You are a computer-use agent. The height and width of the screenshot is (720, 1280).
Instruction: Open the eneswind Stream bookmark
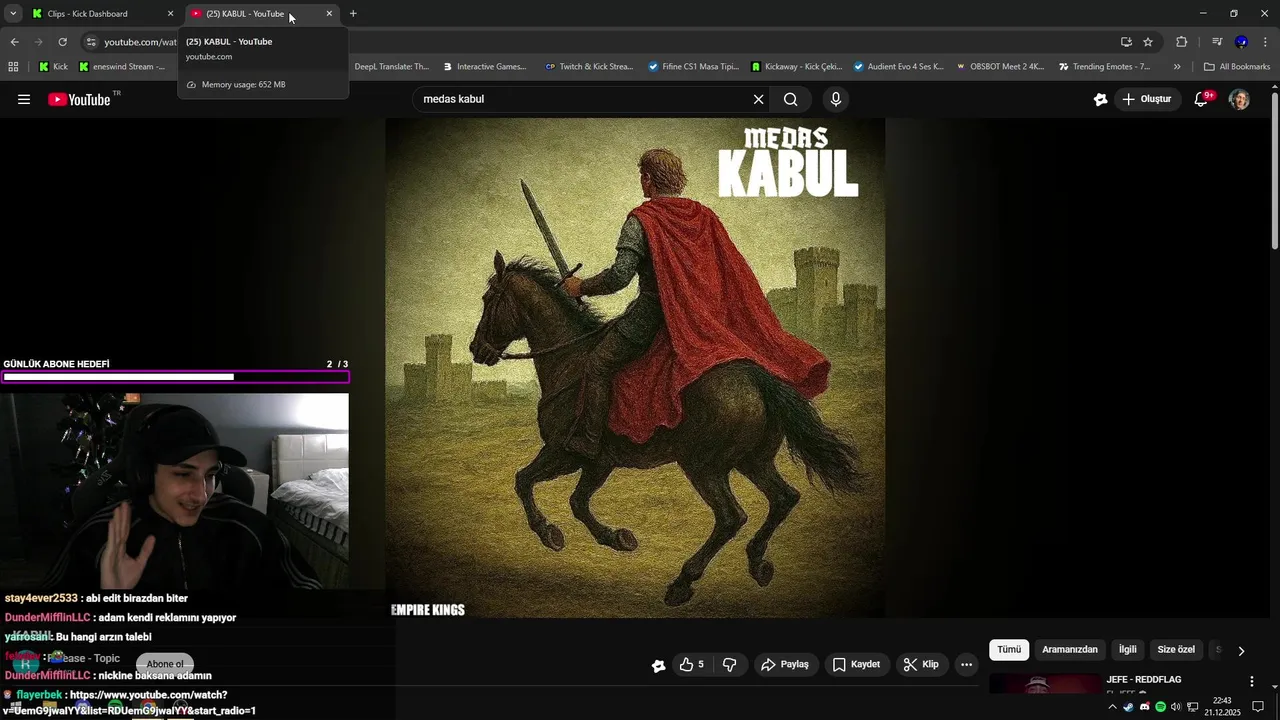tap(122, 67)
